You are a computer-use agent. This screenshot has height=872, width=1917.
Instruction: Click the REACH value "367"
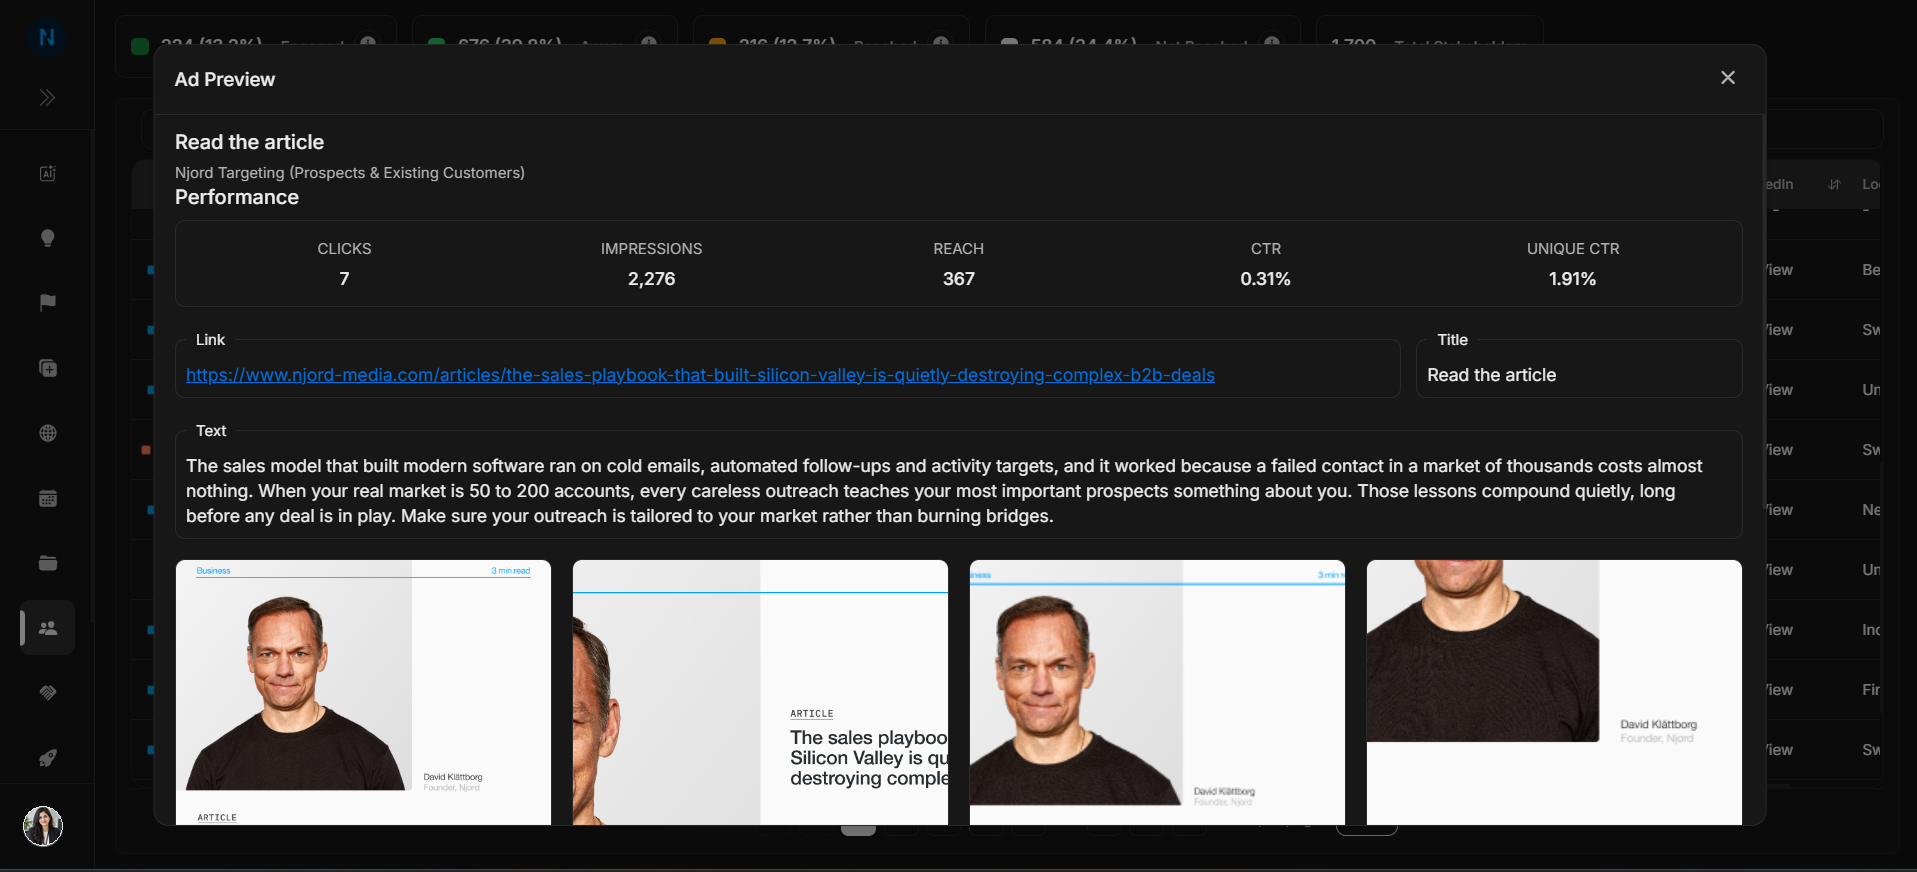click(958, 279)
